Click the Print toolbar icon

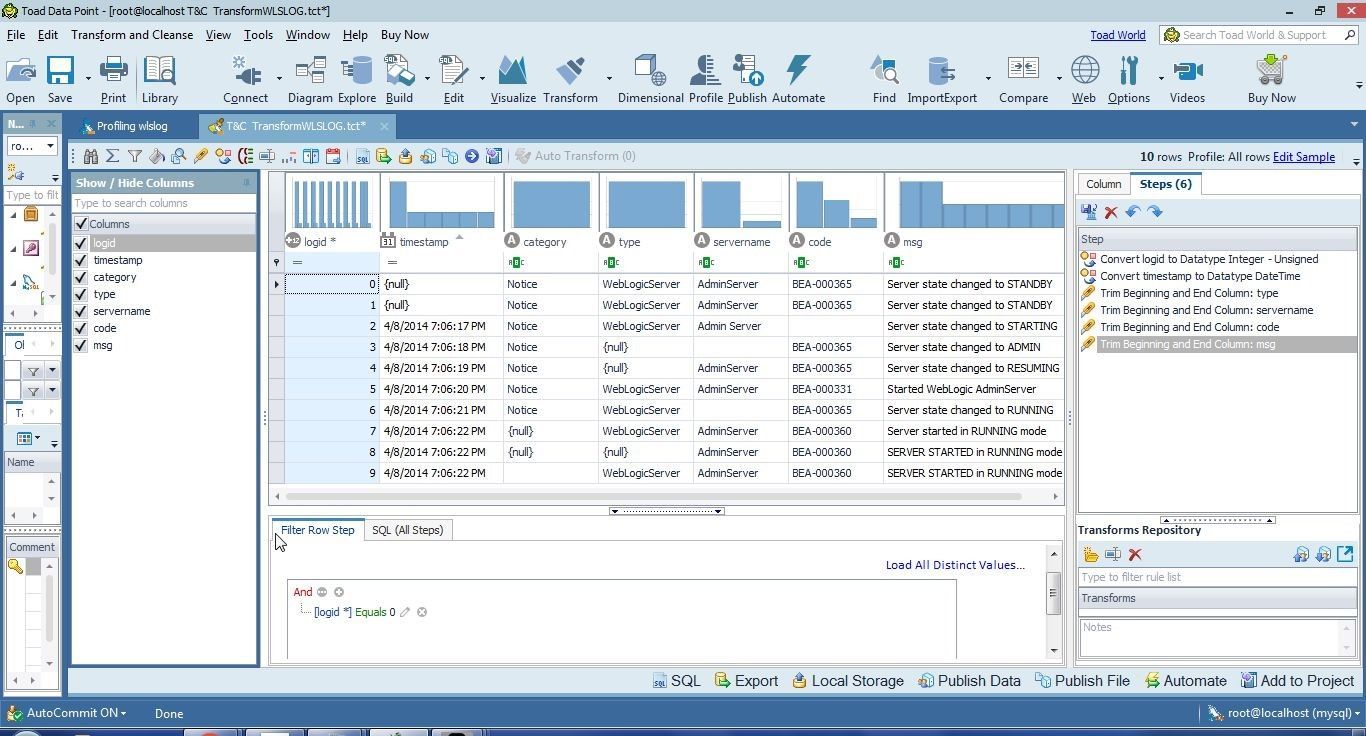click(x=113, y=79)
